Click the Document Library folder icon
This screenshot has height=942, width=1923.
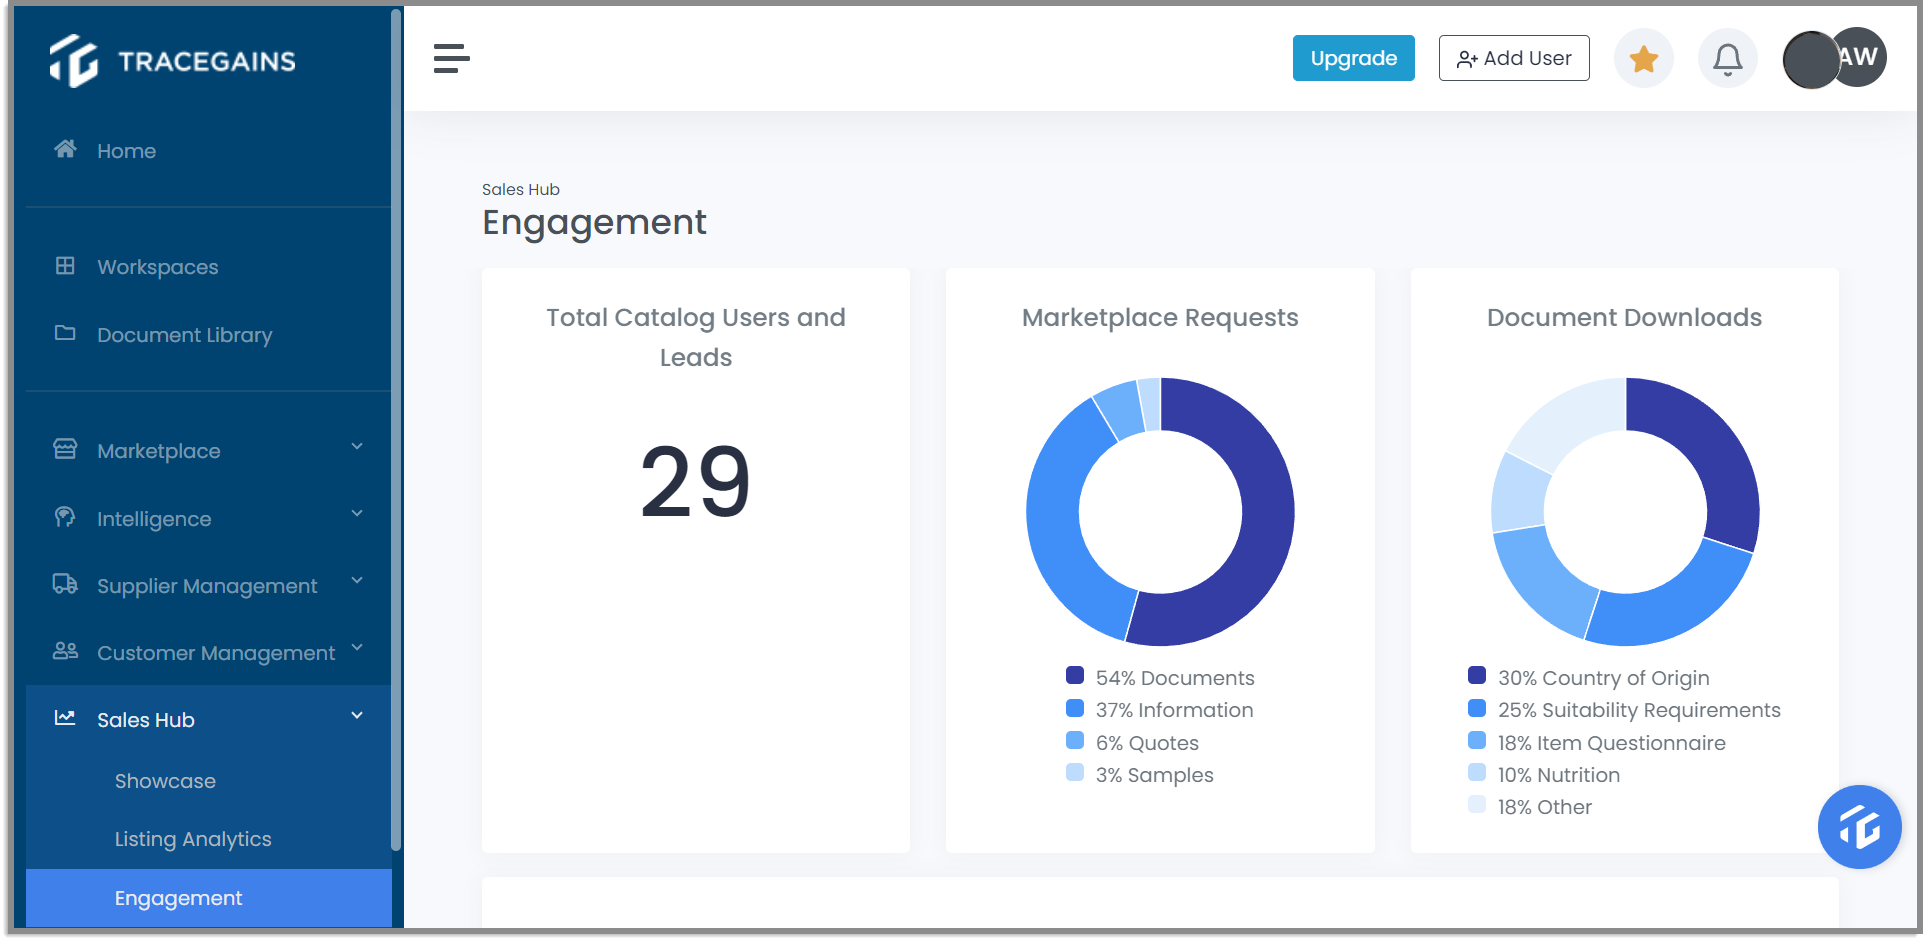click(x=64, y=334)
